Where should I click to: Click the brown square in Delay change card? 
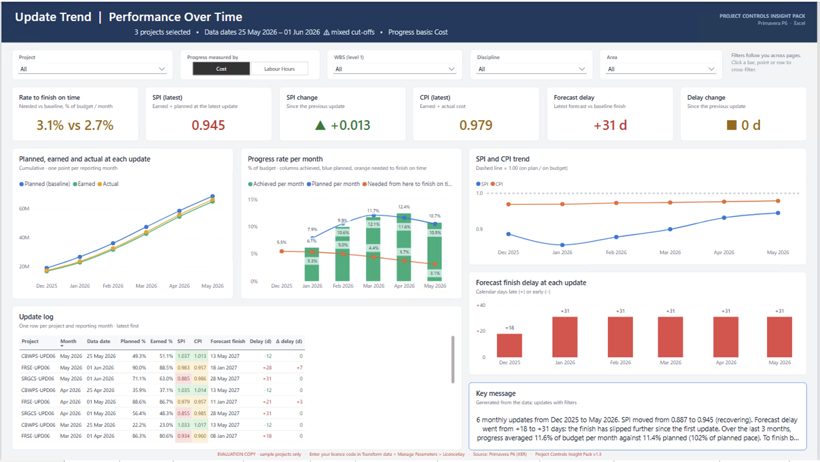pos(732,125)
